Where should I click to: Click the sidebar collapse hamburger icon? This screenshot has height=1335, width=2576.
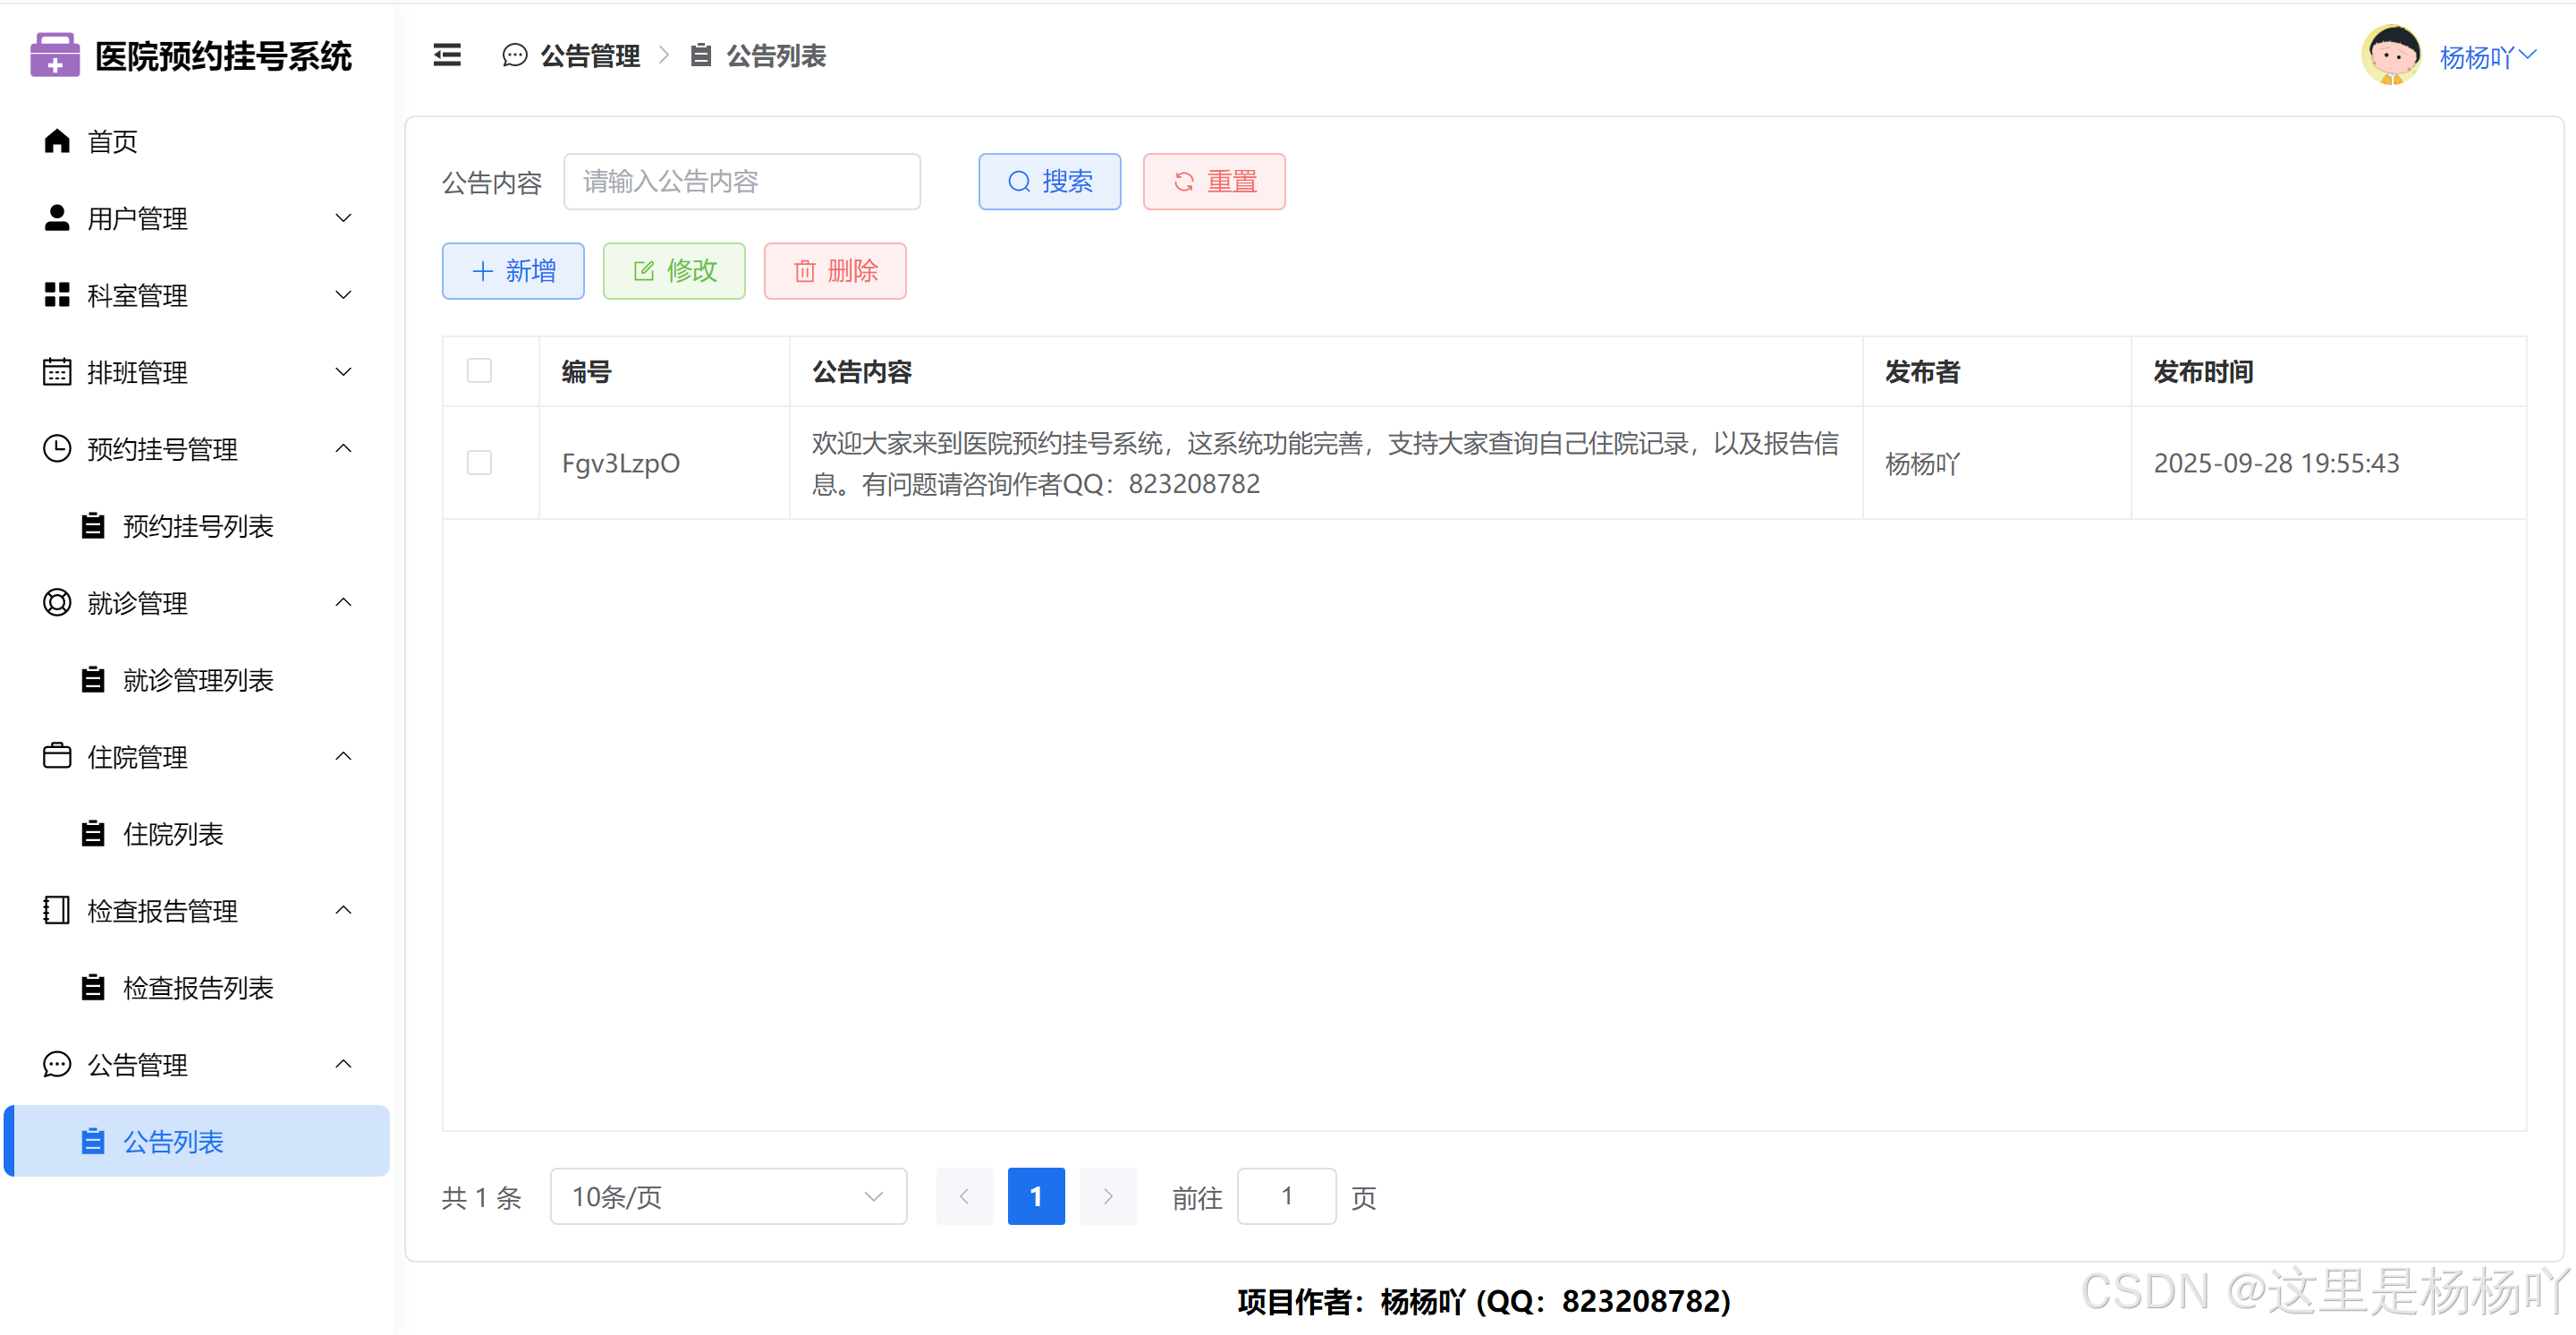pyautogui.click(x=447, y=56)
